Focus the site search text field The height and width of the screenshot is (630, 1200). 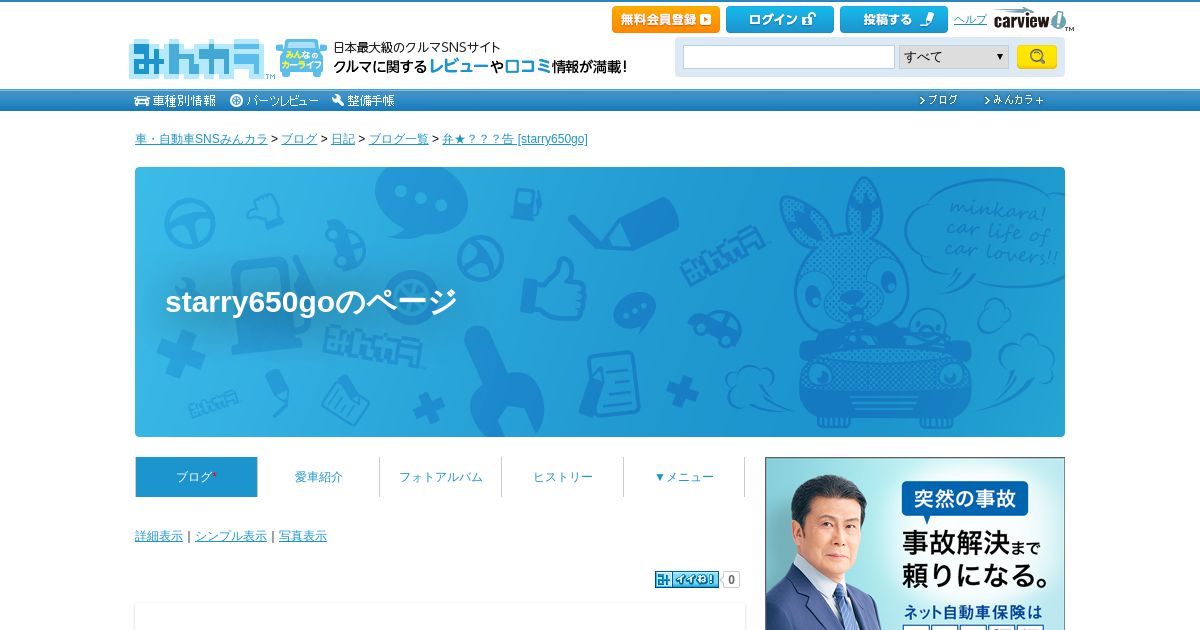click(x=789, y=57)
